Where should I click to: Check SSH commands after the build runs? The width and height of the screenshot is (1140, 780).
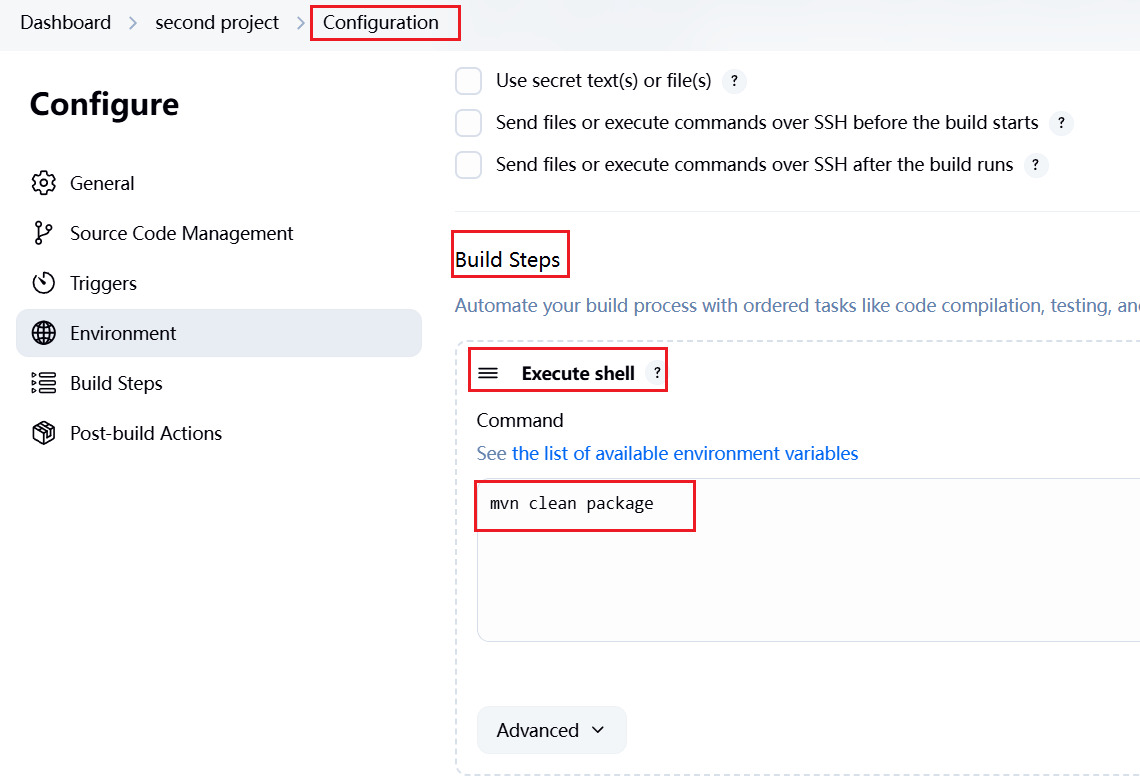click(x=468, y=165)
